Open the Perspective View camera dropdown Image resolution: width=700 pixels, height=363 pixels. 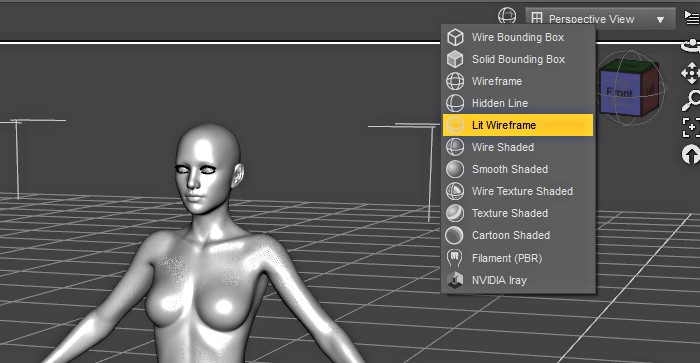click(600, 19)
